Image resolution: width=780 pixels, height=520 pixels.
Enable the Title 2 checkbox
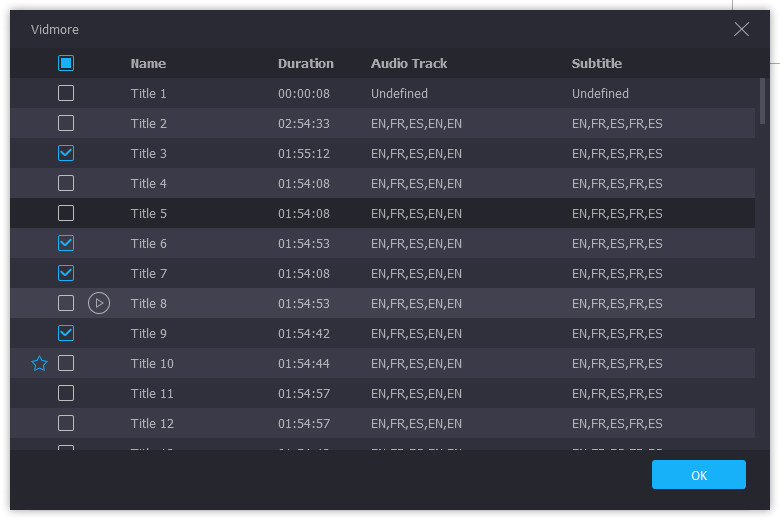pos(66,123)
